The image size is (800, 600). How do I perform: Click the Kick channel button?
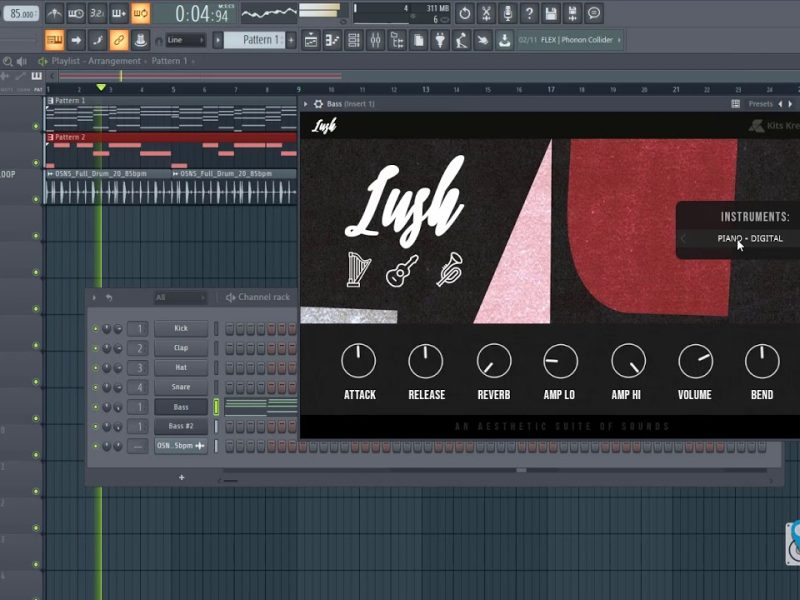181,328
